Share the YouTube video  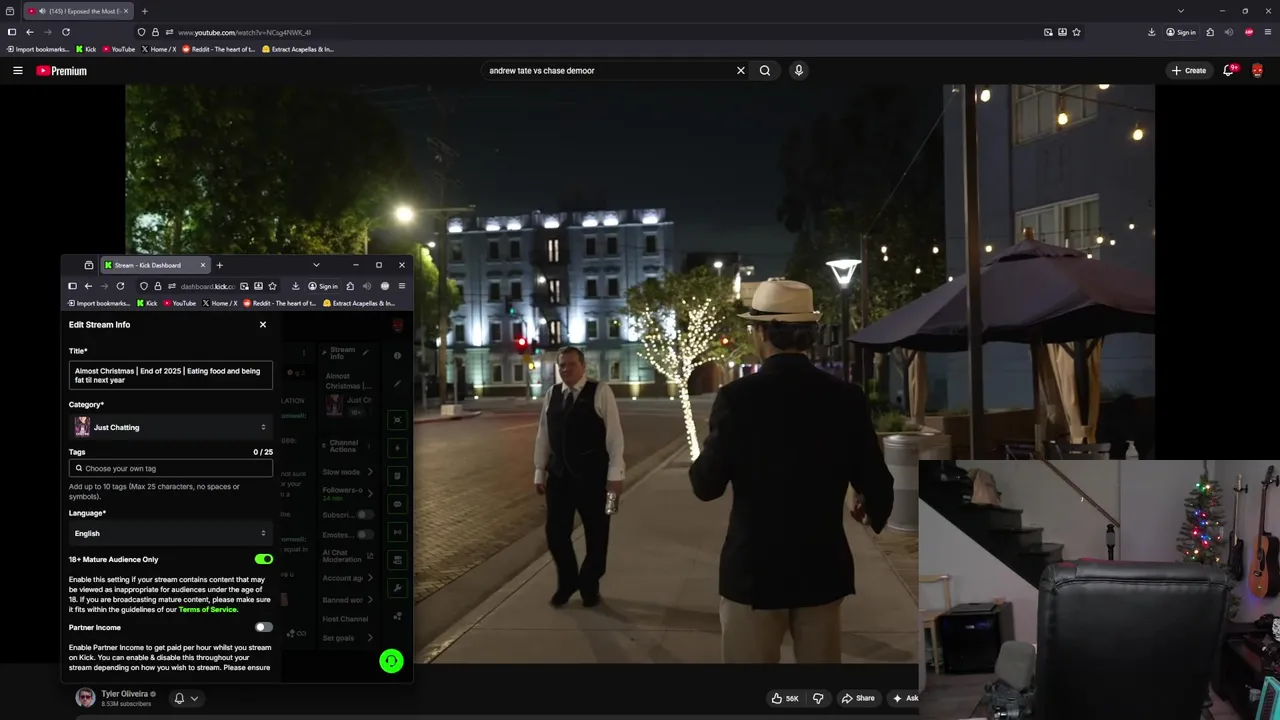pyautogui.click(x=858, y=698)
